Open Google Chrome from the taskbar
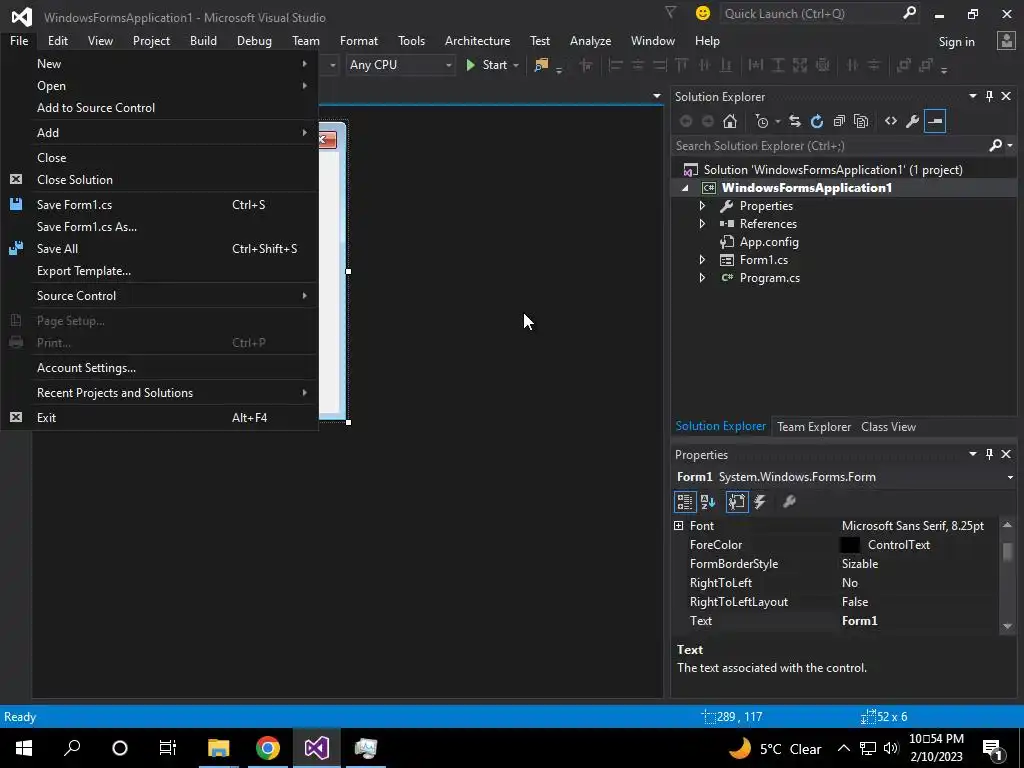 (268, 748)
